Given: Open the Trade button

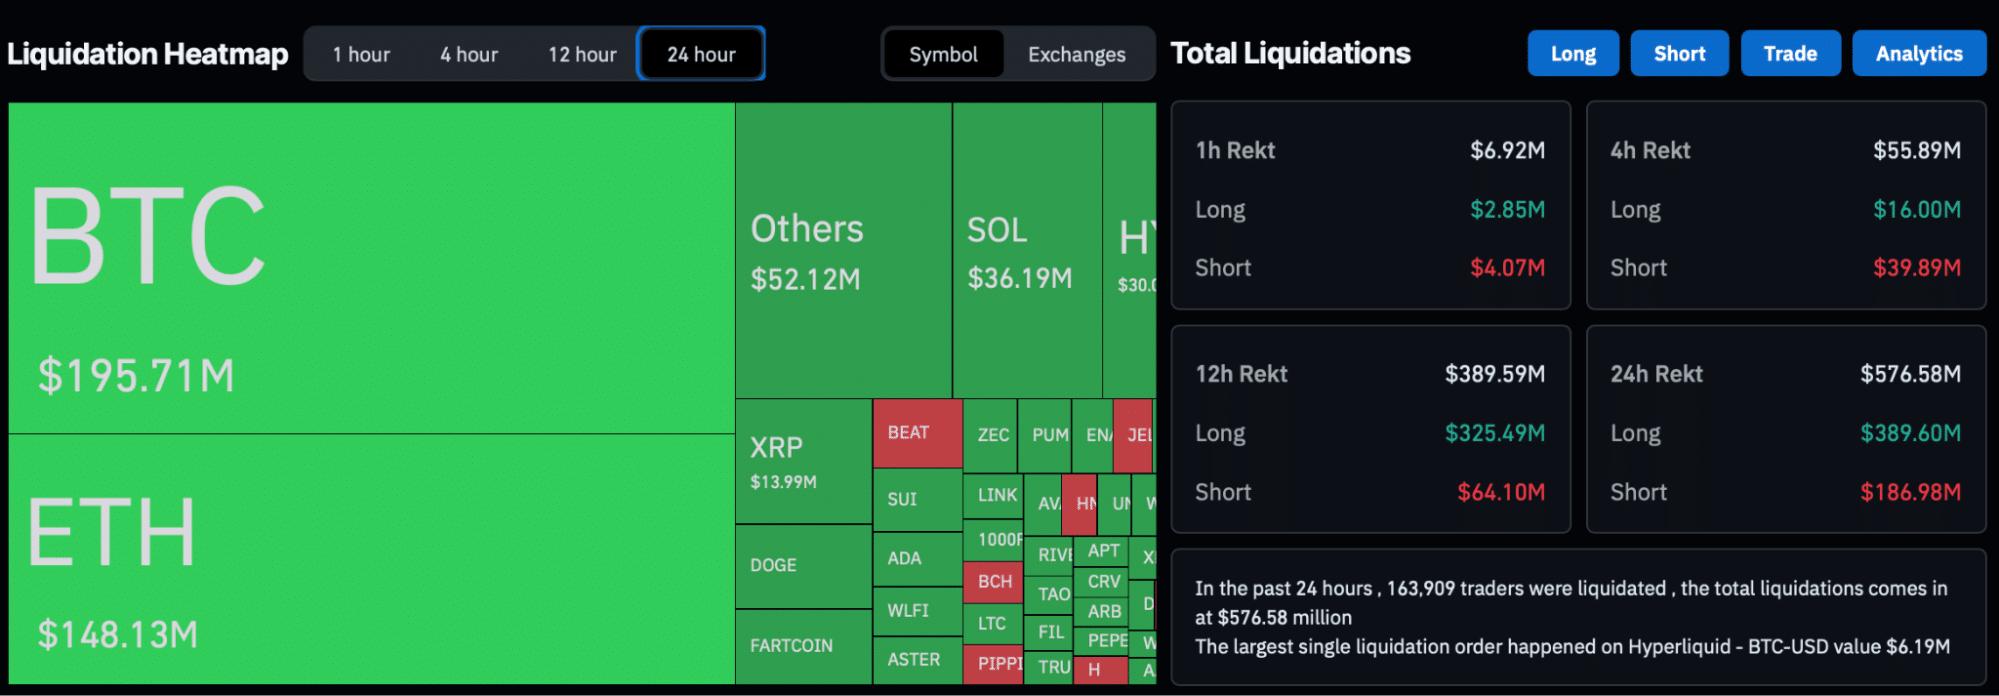Looking at the screenshot, I should coord(1789,54).
